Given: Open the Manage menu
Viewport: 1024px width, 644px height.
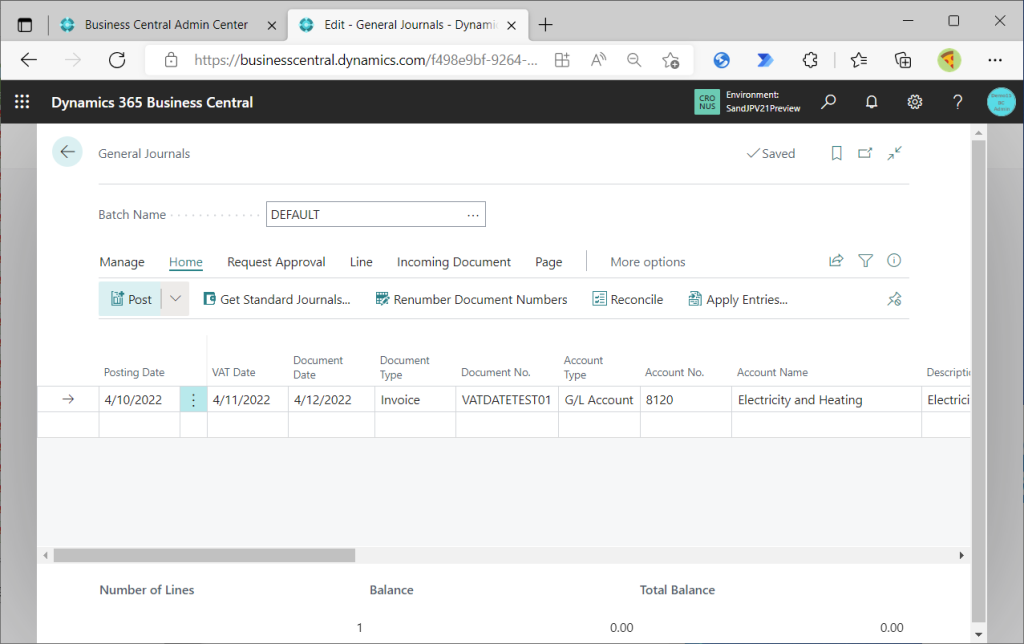Looking at the screenshot, I should point(122,262).
